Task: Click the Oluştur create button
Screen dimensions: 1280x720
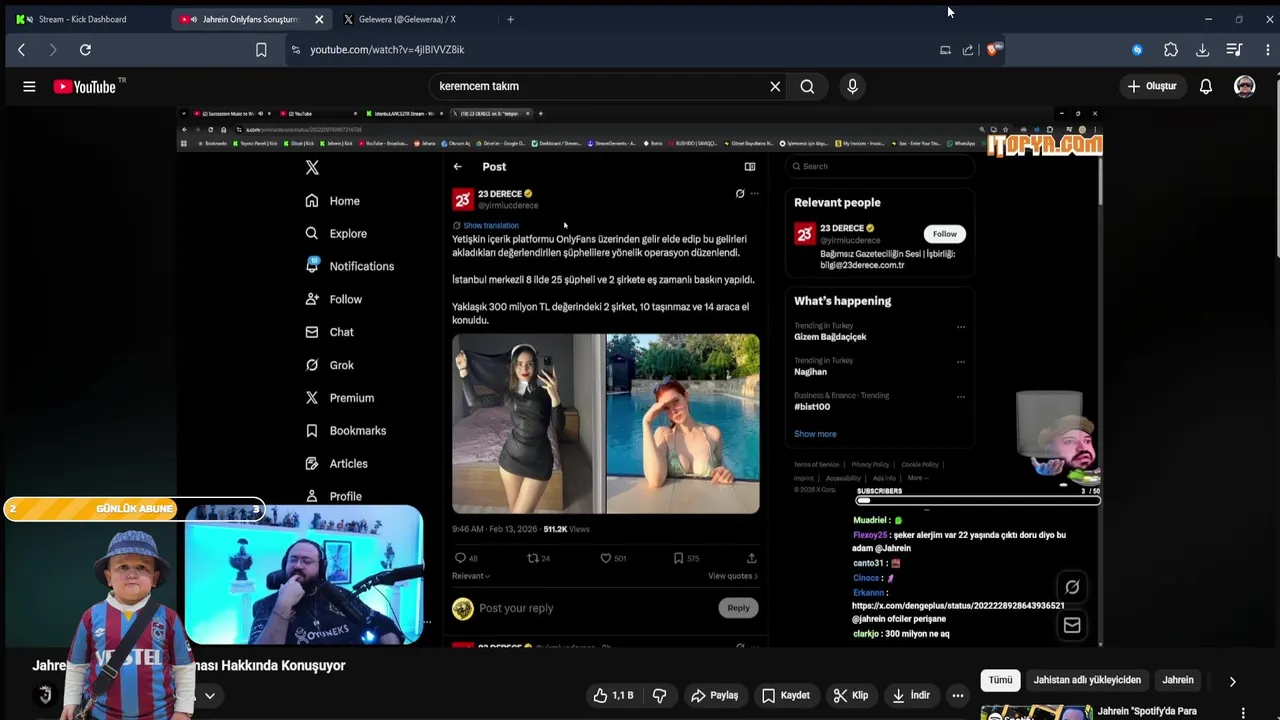Action: (1152, 87)
